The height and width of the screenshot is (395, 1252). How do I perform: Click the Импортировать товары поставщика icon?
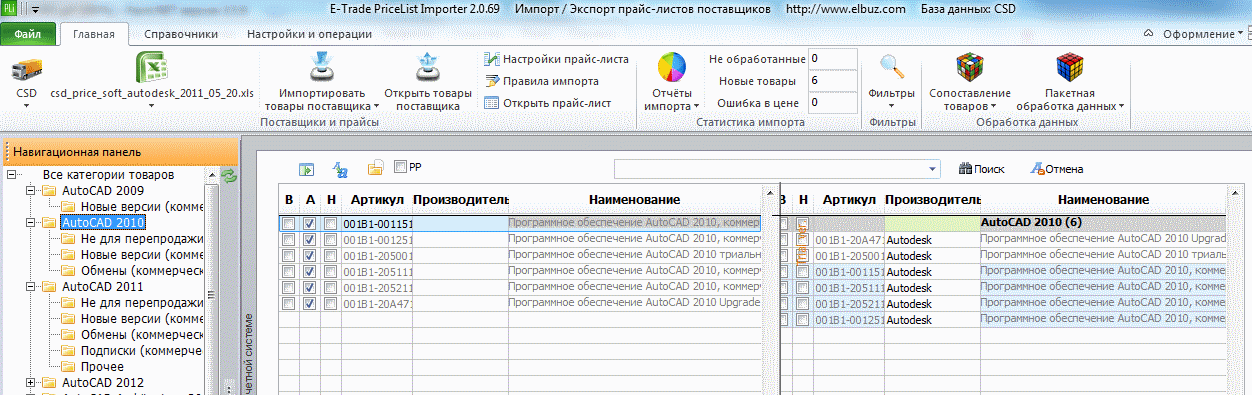point(321,68)
